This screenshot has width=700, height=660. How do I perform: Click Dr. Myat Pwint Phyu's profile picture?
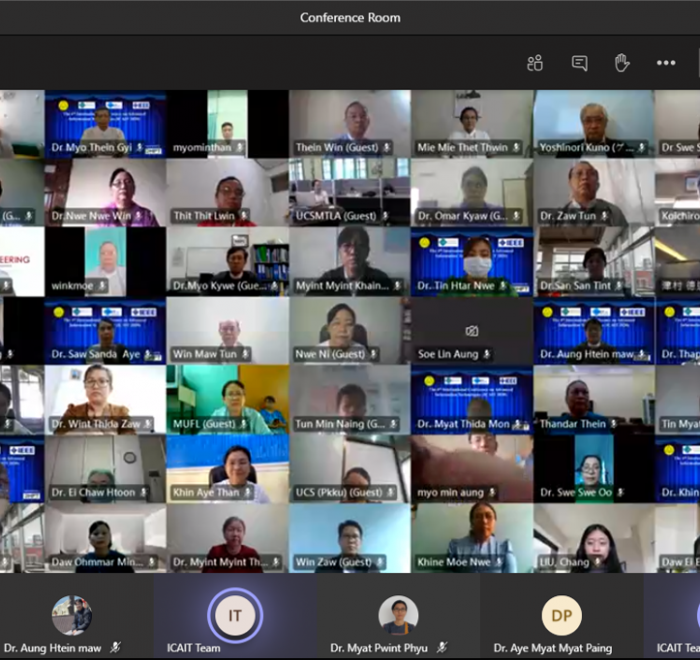point(398,615)
